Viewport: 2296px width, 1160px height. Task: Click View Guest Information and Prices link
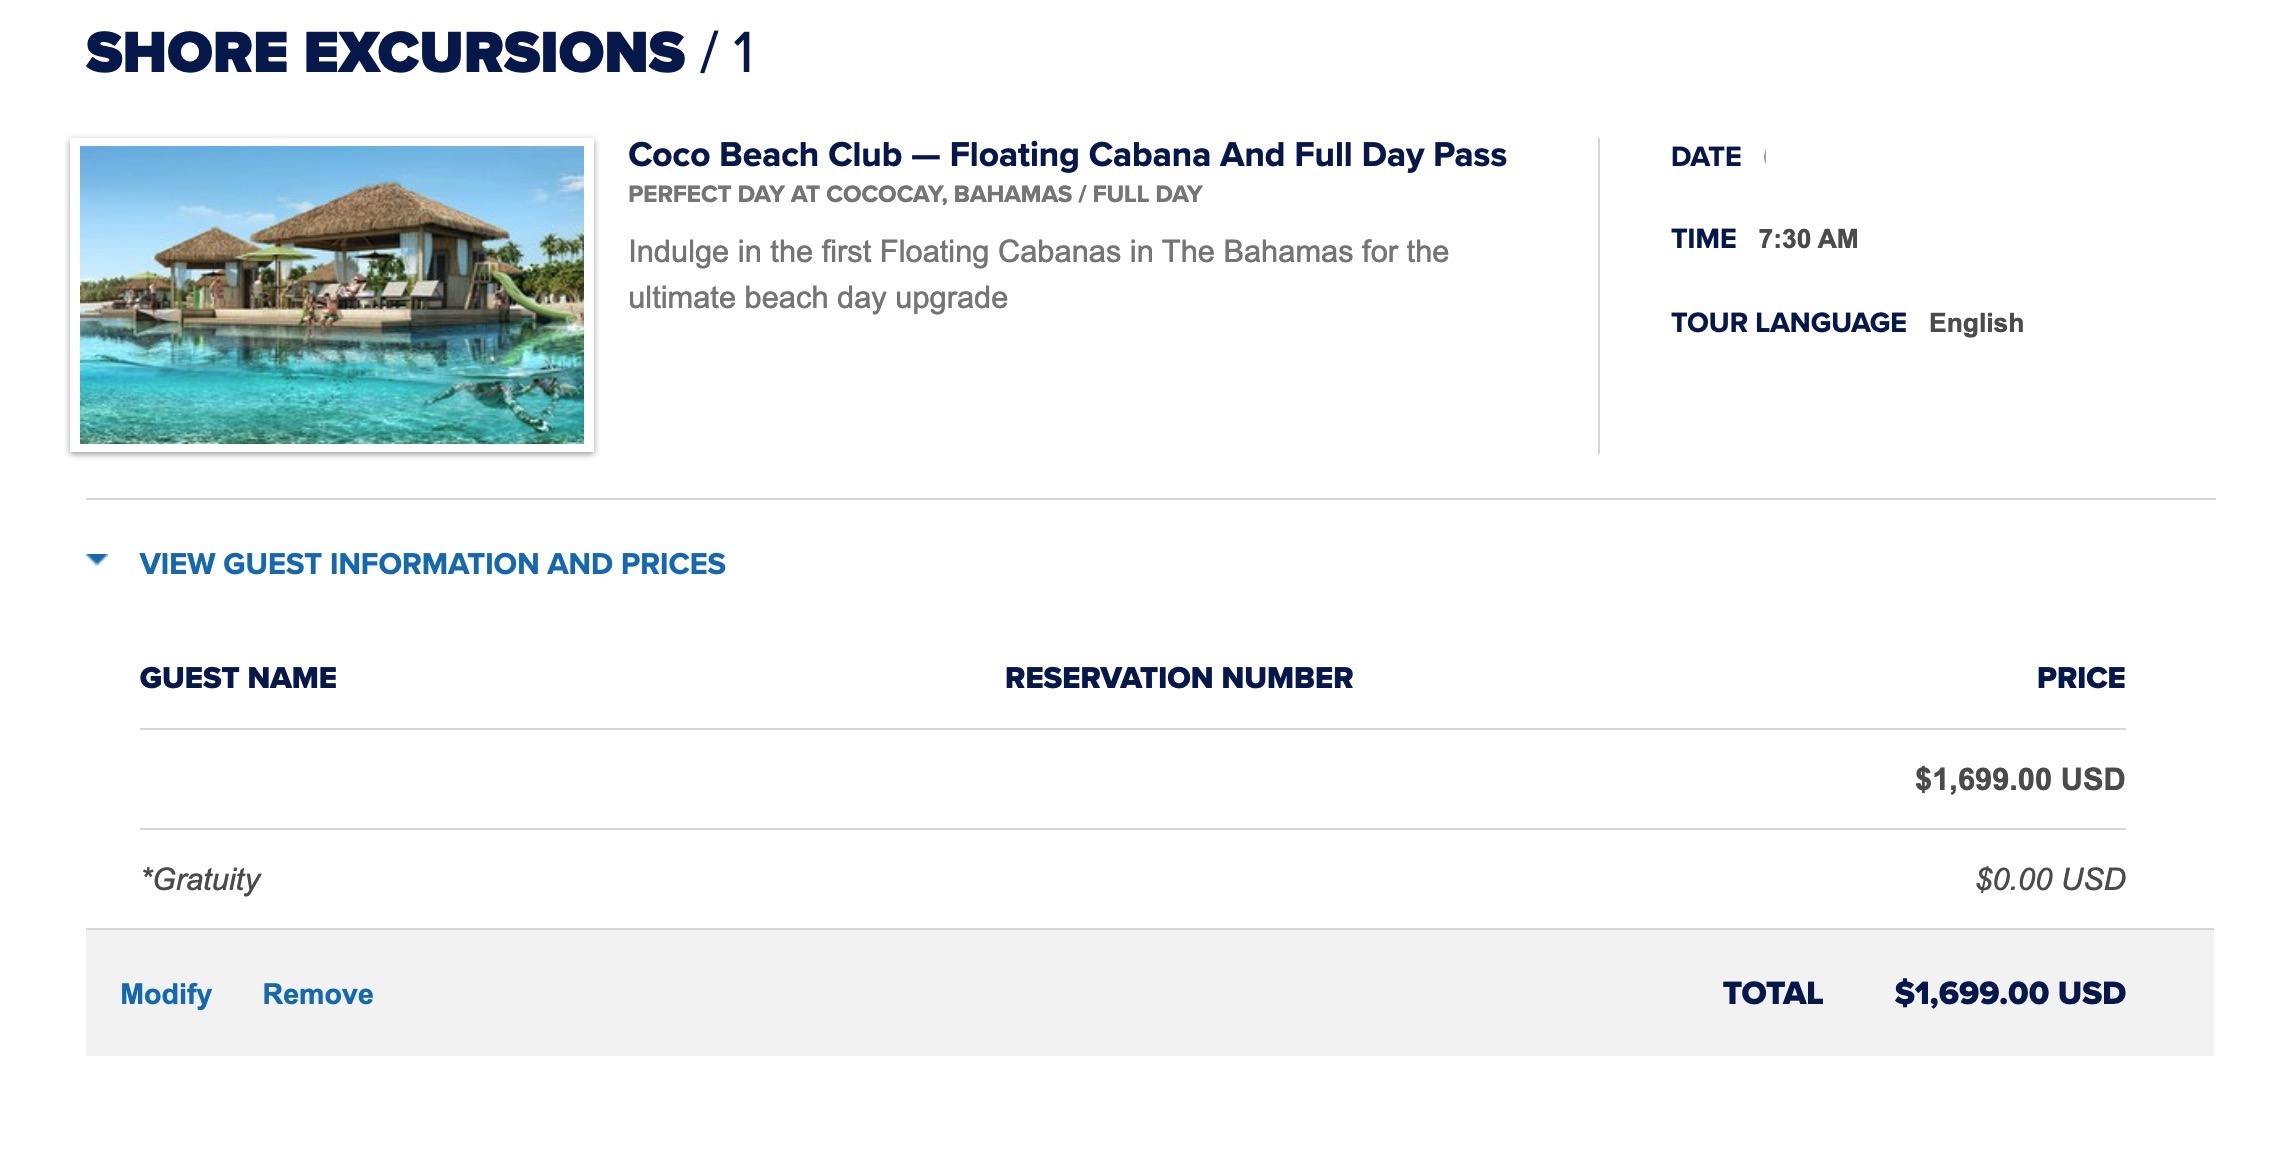click(x=432, y=564)
